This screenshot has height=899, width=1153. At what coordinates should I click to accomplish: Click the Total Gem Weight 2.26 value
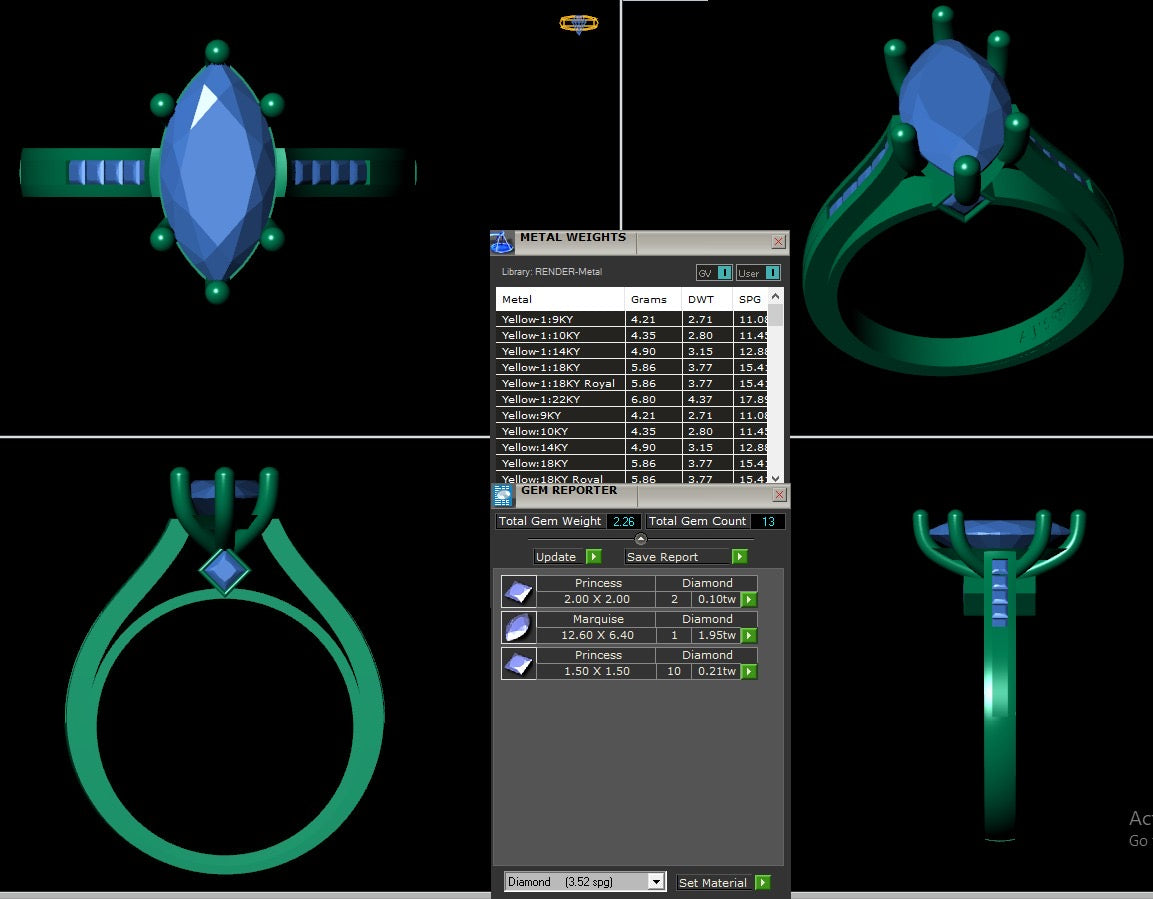(x=624, y=521)
